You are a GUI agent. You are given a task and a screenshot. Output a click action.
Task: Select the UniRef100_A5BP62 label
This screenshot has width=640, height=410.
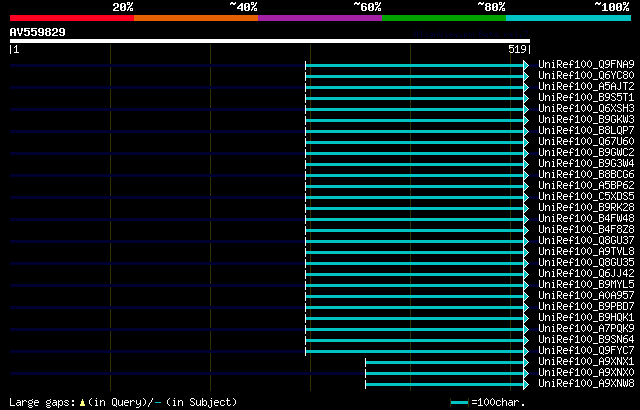(586, 186)
